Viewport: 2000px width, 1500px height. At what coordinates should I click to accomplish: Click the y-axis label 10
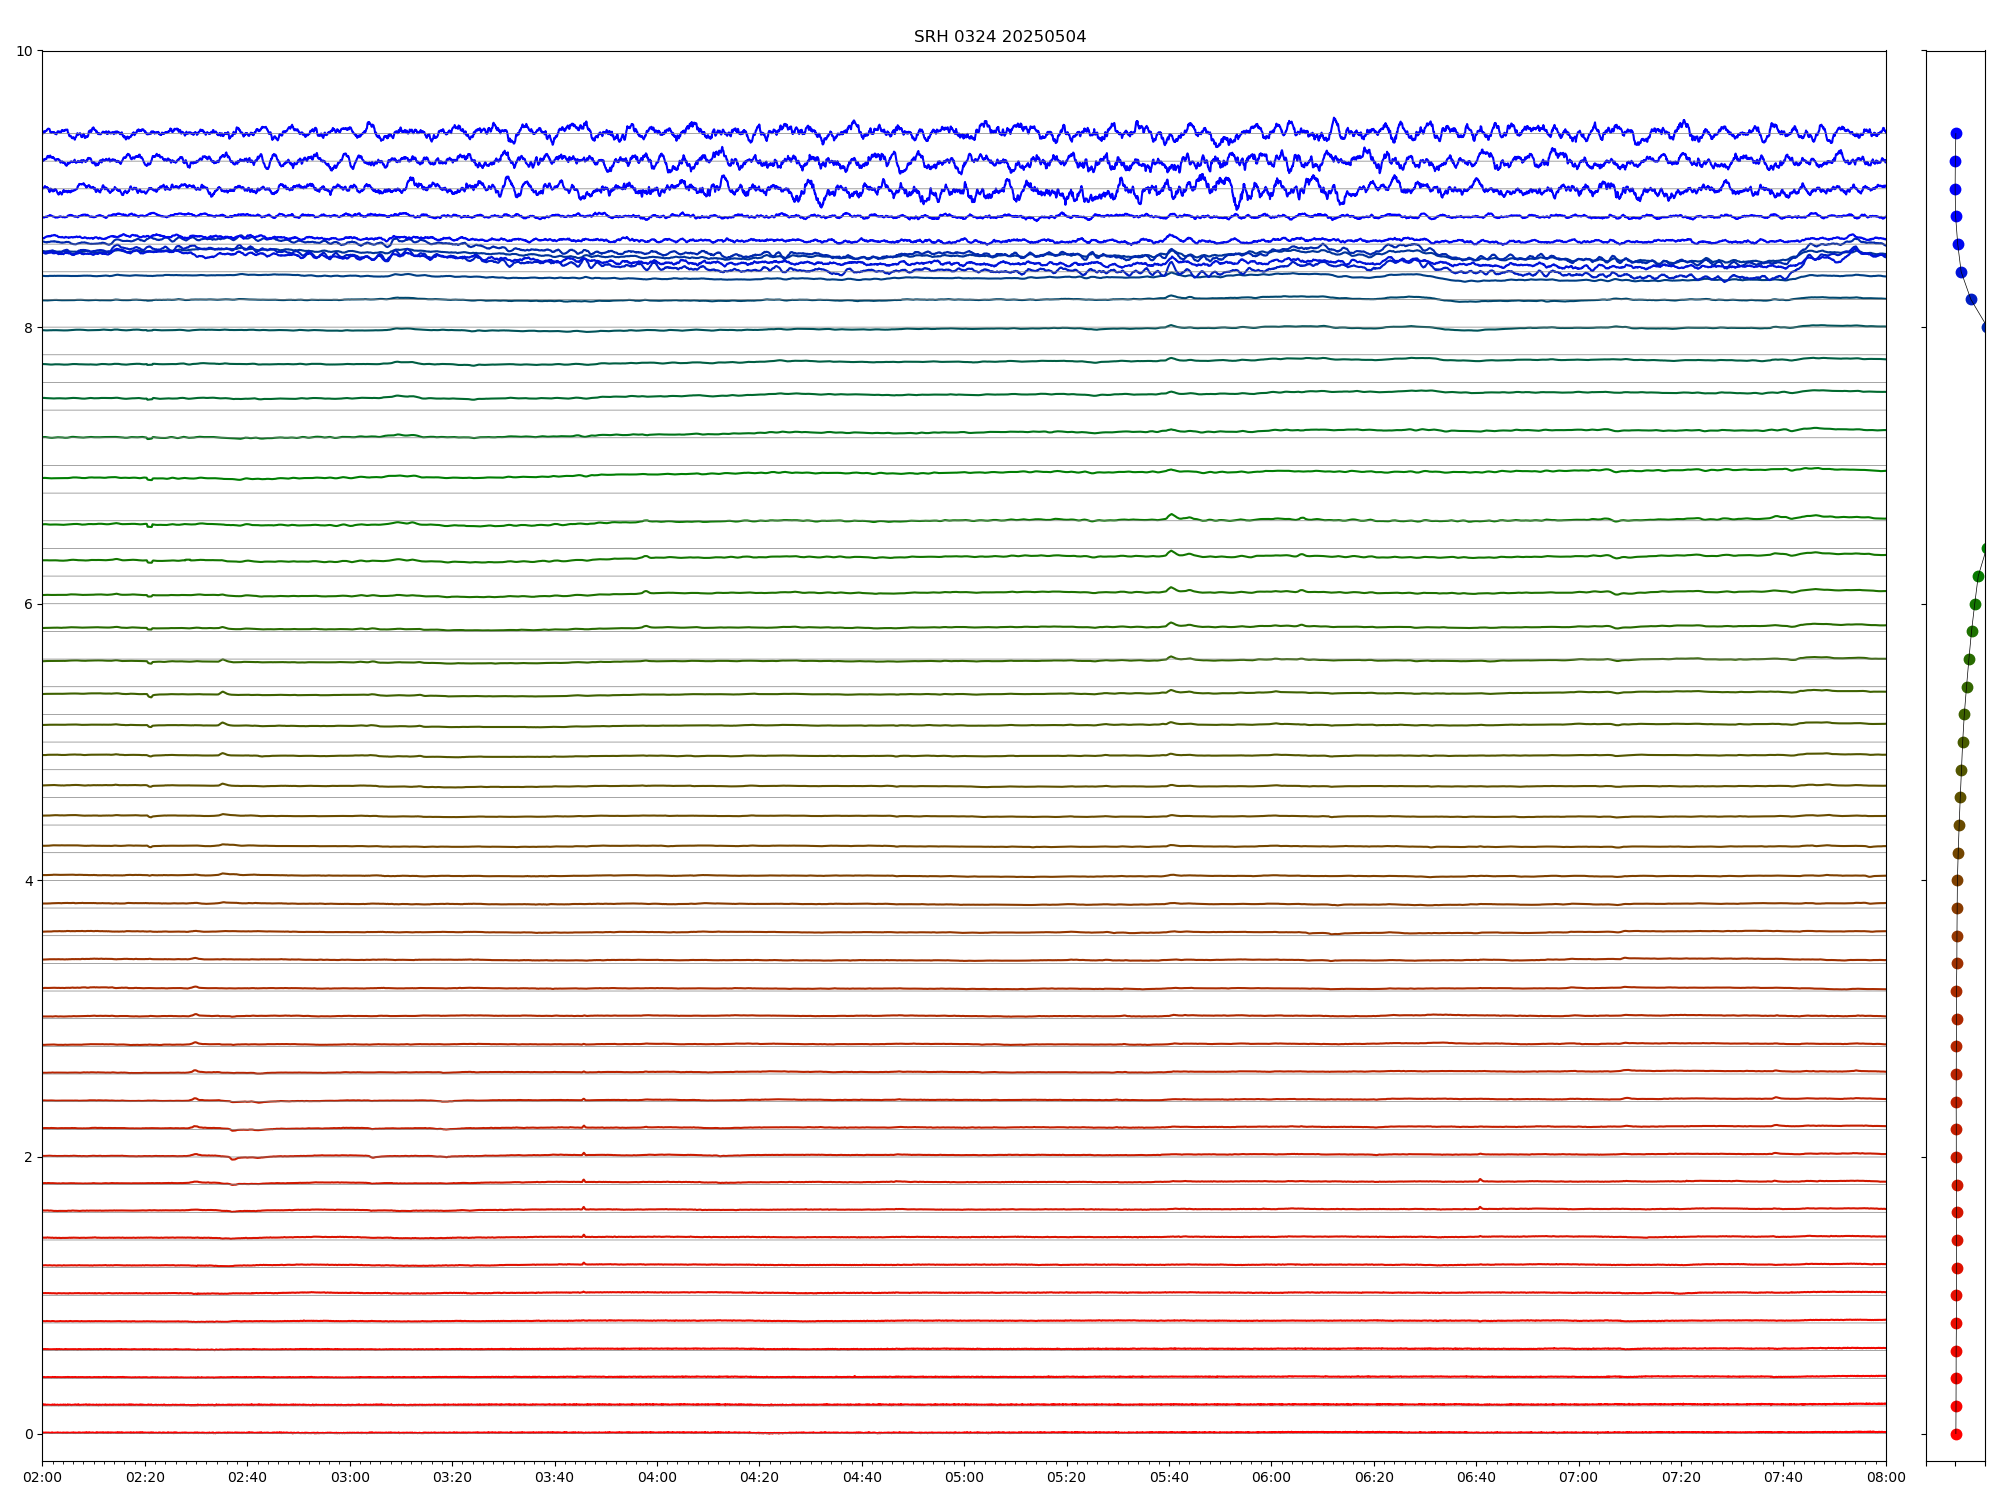click(24, 51)
